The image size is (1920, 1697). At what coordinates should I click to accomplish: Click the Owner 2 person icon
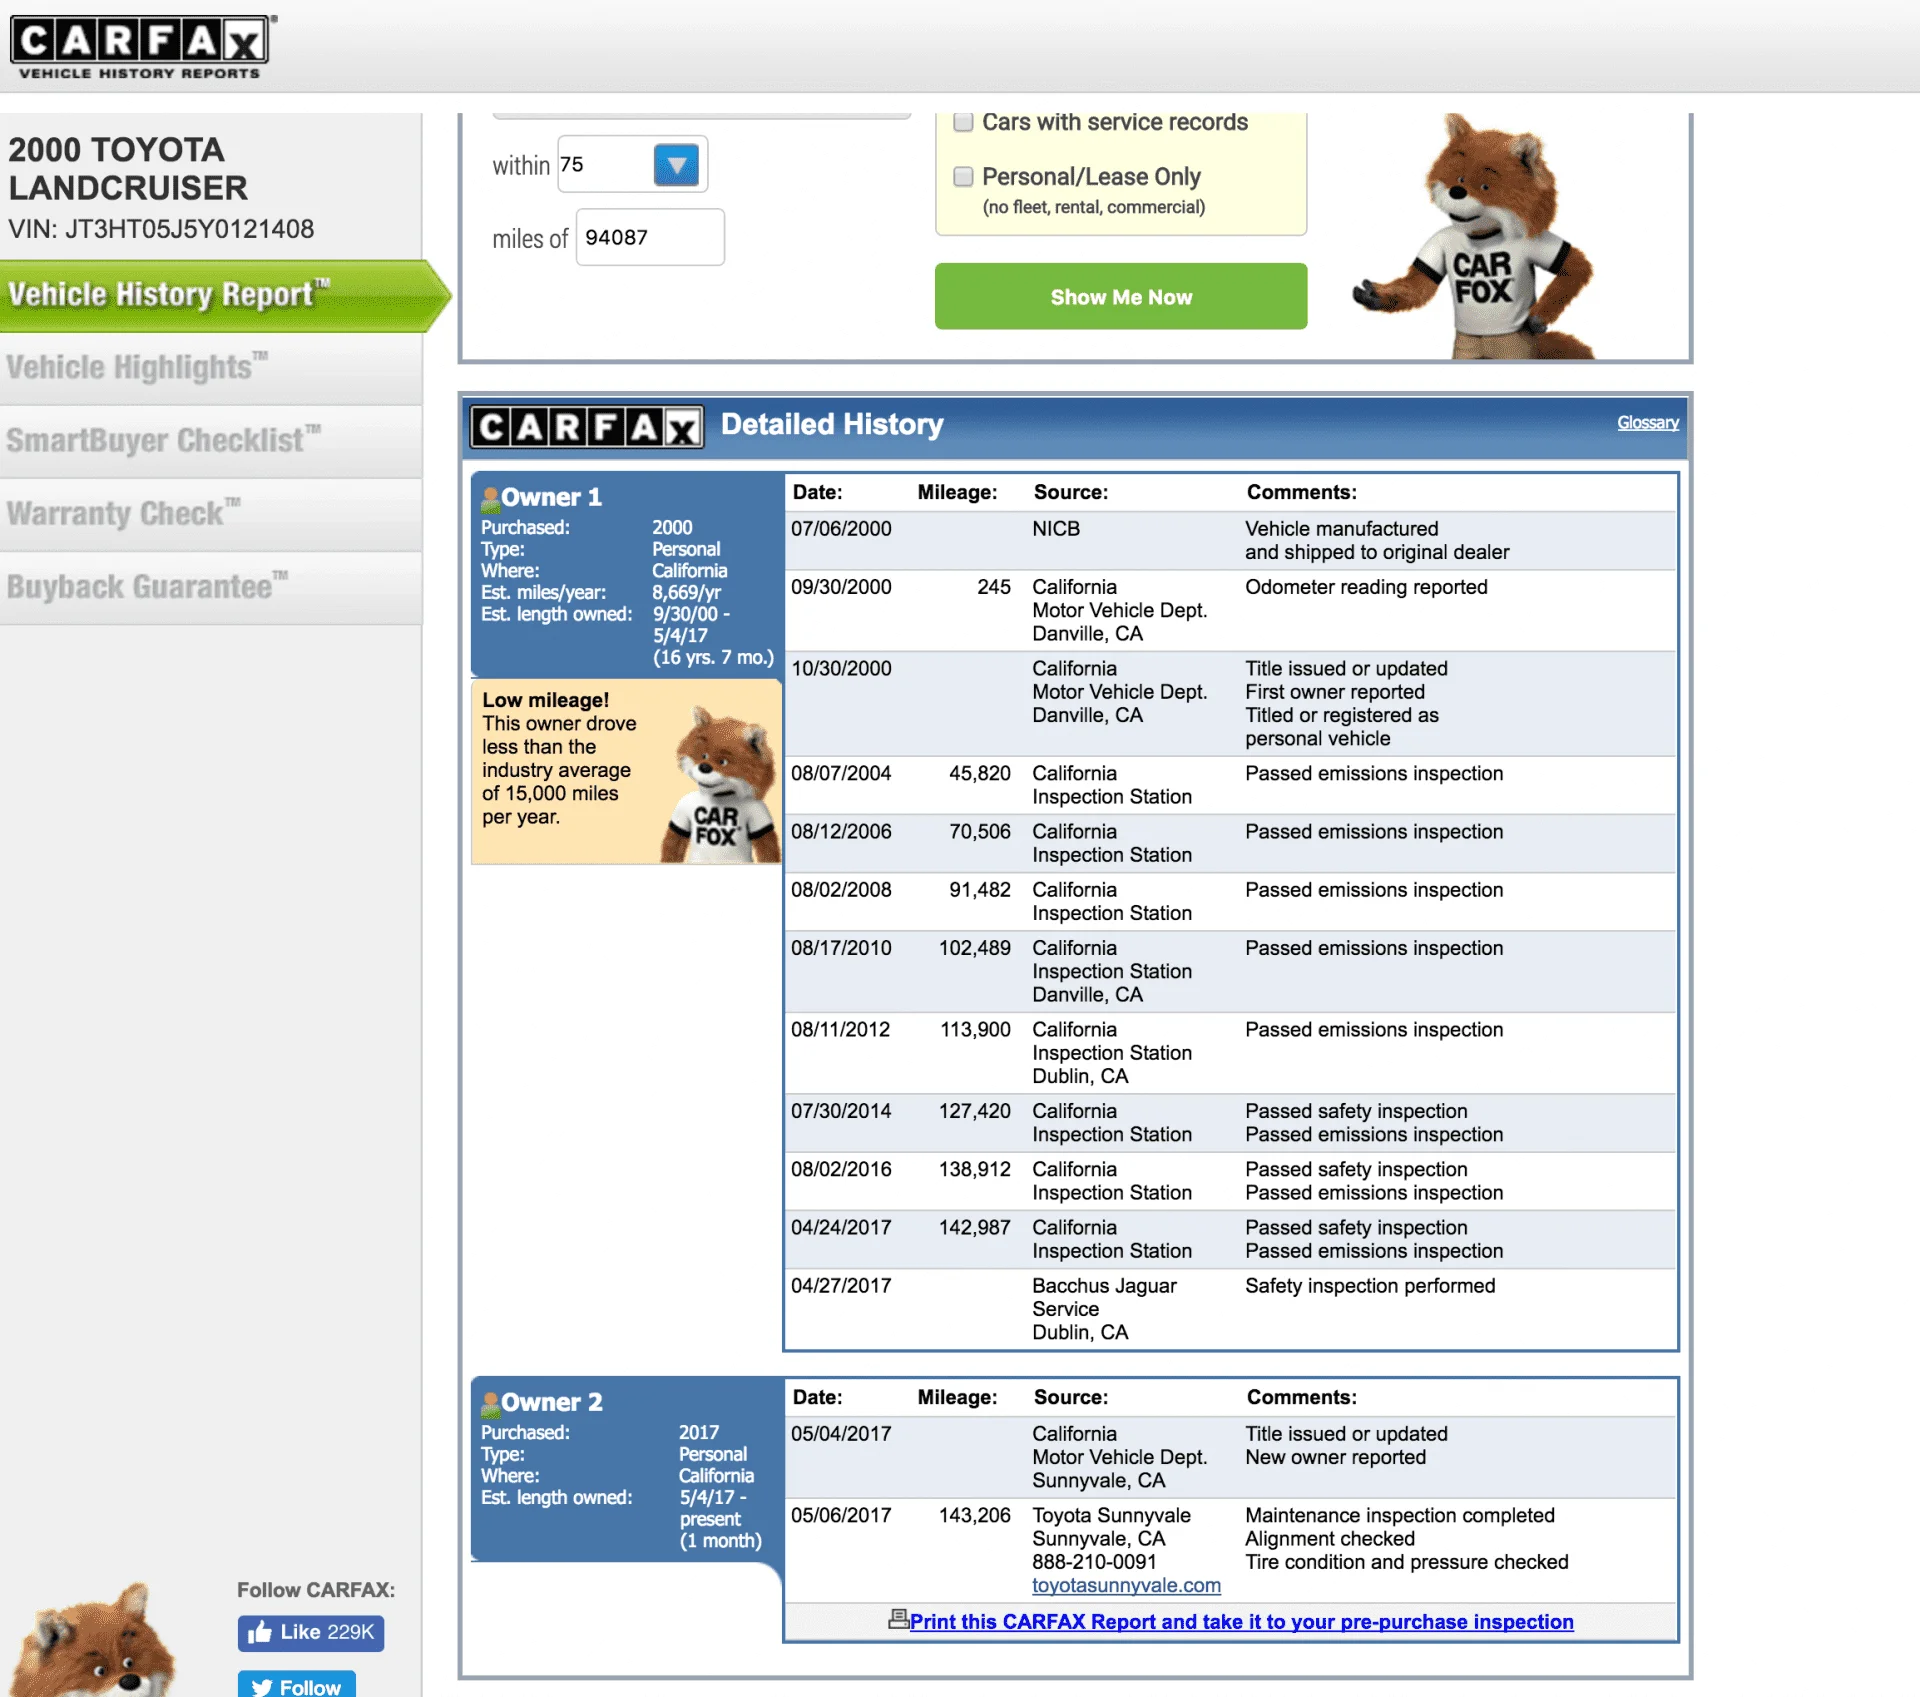tap(490, 1404)
